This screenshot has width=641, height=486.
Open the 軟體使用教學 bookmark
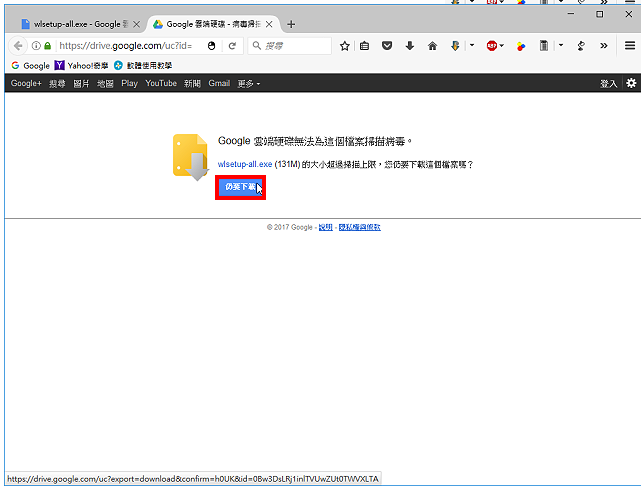[143, 65]
